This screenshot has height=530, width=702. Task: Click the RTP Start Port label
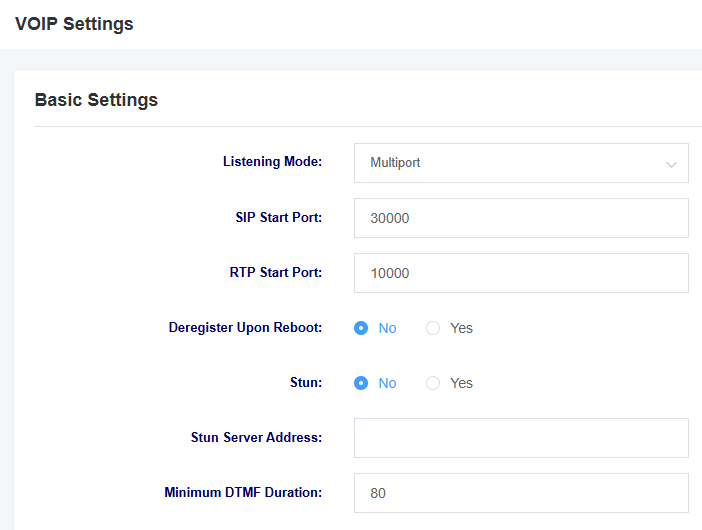coord(276,273)
